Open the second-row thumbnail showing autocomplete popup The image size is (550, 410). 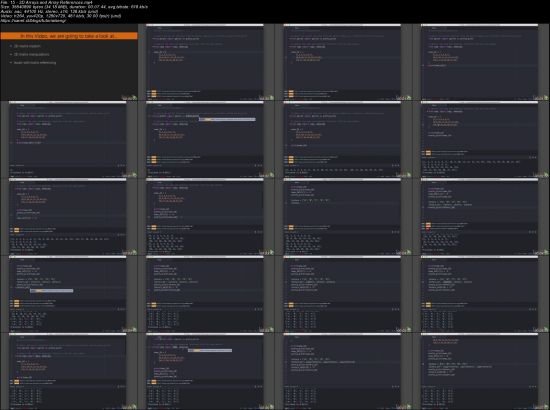coord(206,140)
